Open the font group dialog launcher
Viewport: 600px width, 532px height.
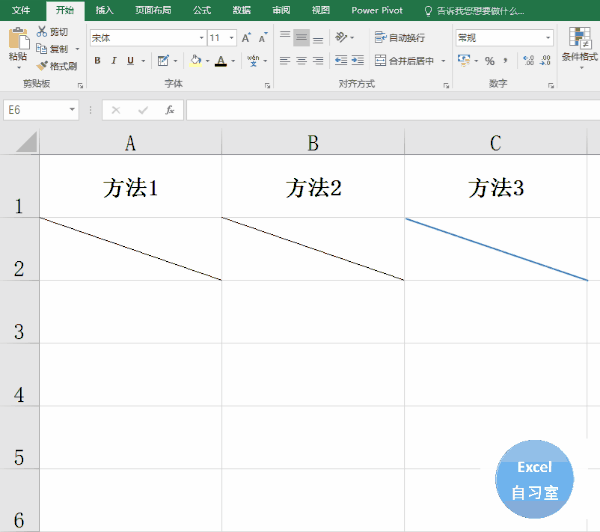[267, 85]
